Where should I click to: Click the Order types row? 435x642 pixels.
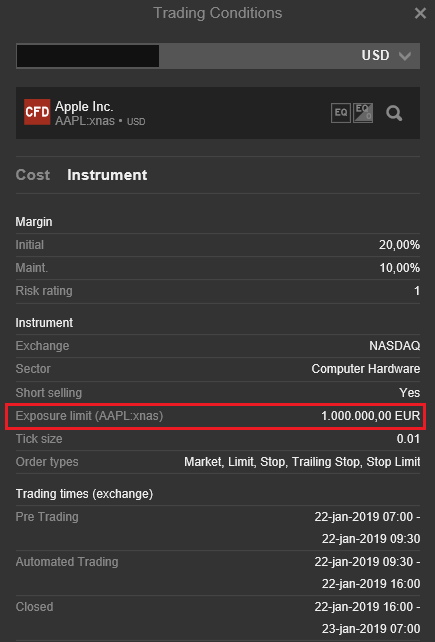click(x=218, y=462)
